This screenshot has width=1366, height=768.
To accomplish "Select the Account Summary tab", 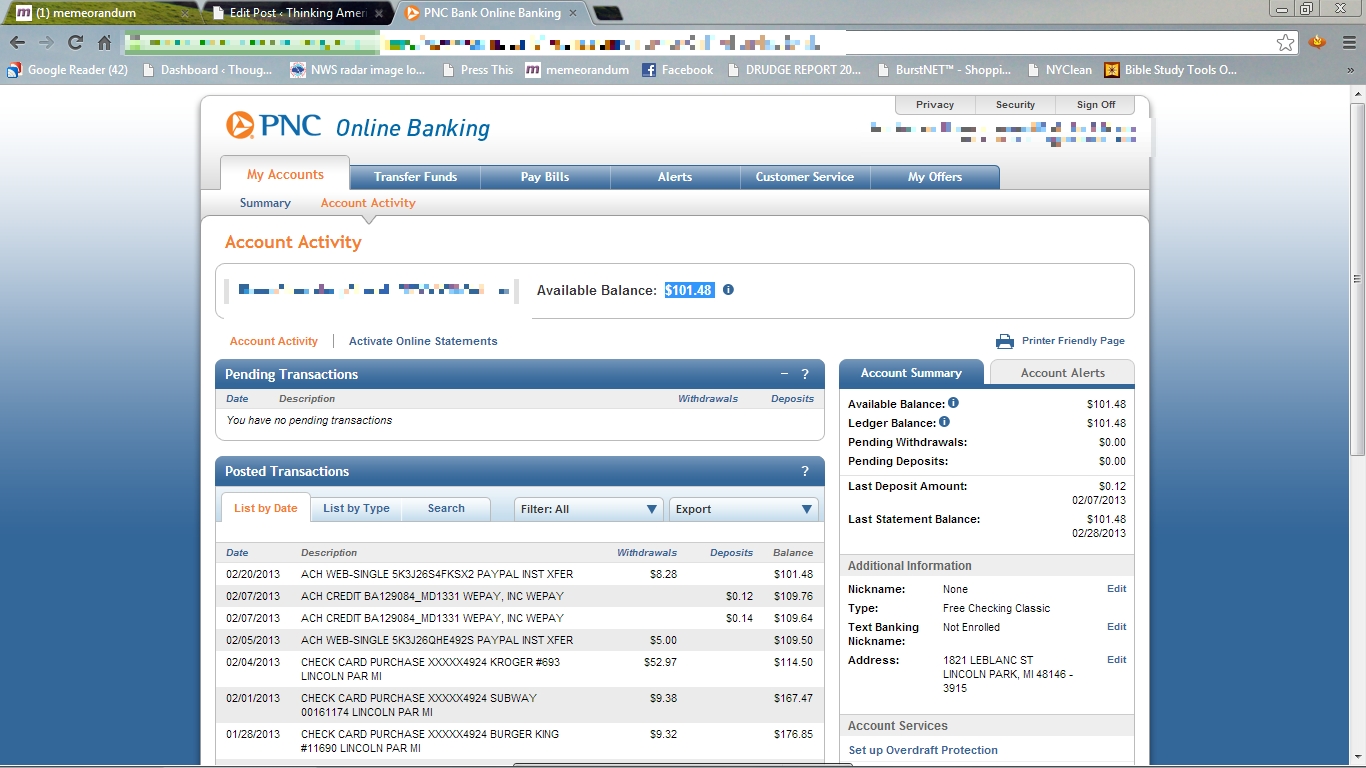I will click(911, 373).
